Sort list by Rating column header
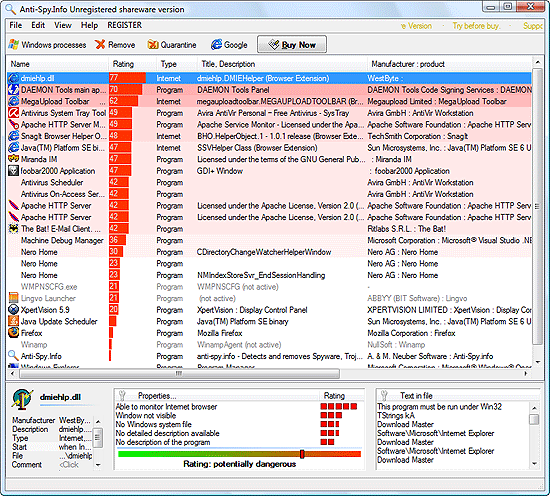The width and height of the screenshot is (550, 496). (123, 64)
